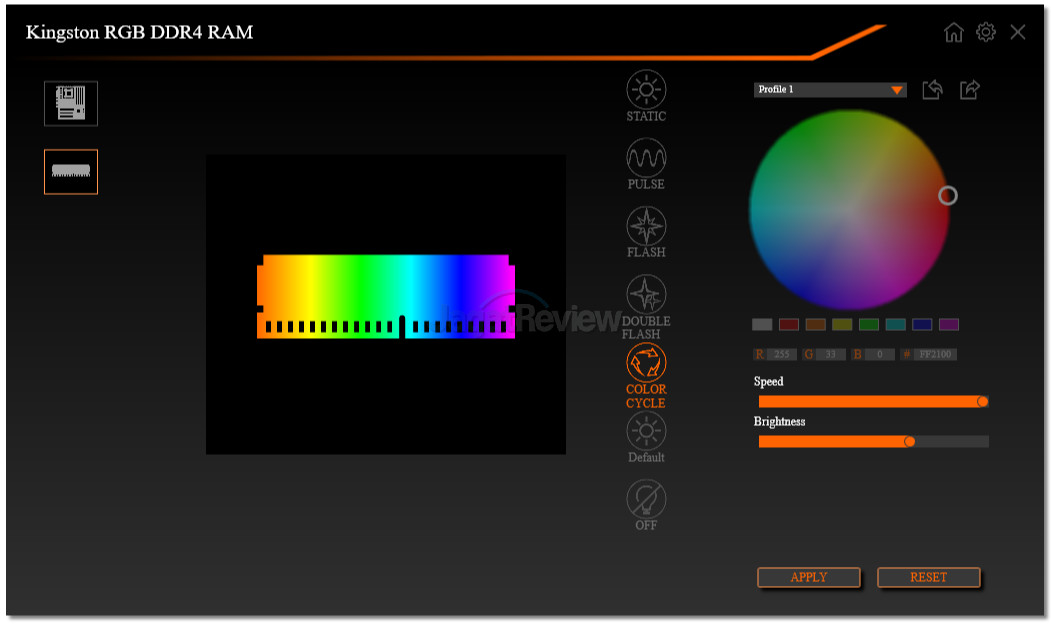1051x626 pixels.
Task: Click the R value field
Action: [x=782, y=355]
